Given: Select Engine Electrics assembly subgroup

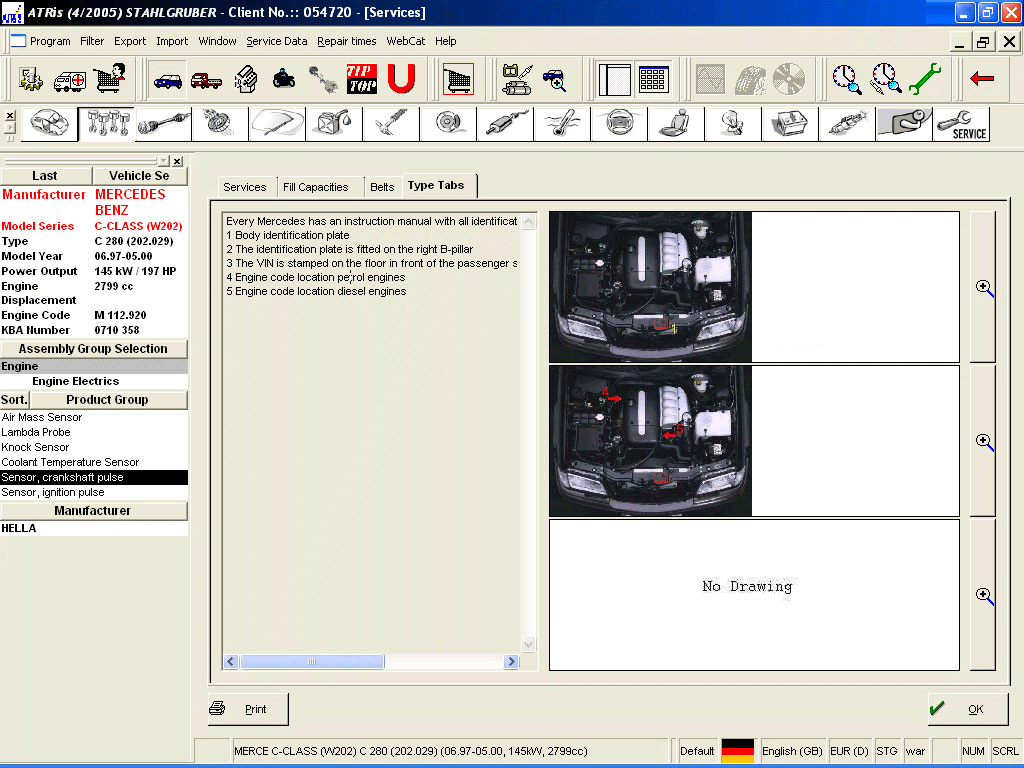Looking at the screenshot, I should [x=94, y=381].
